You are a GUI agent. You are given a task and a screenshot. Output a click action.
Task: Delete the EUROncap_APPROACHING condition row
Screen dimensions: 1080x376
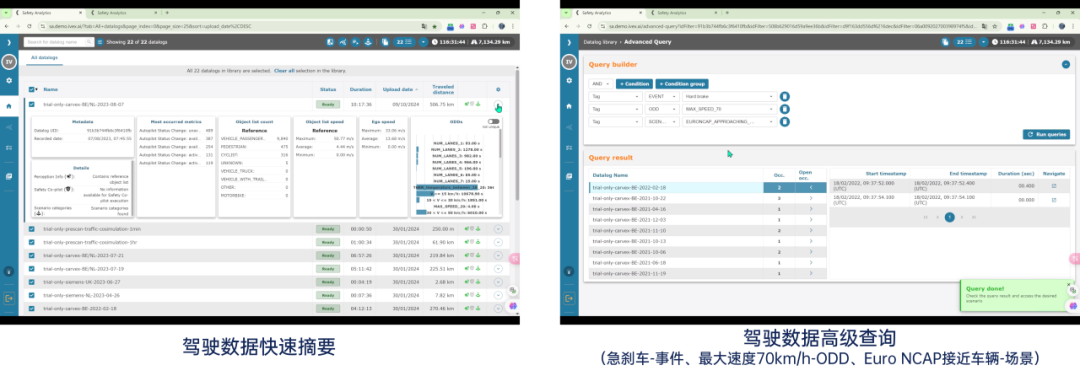[x=784, y=122]
